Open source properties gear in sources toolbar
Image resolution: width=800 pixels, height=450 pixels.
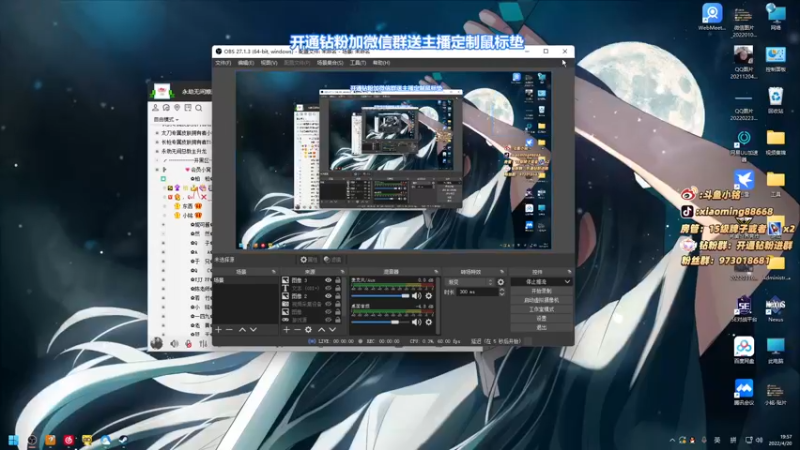point(308,330)
